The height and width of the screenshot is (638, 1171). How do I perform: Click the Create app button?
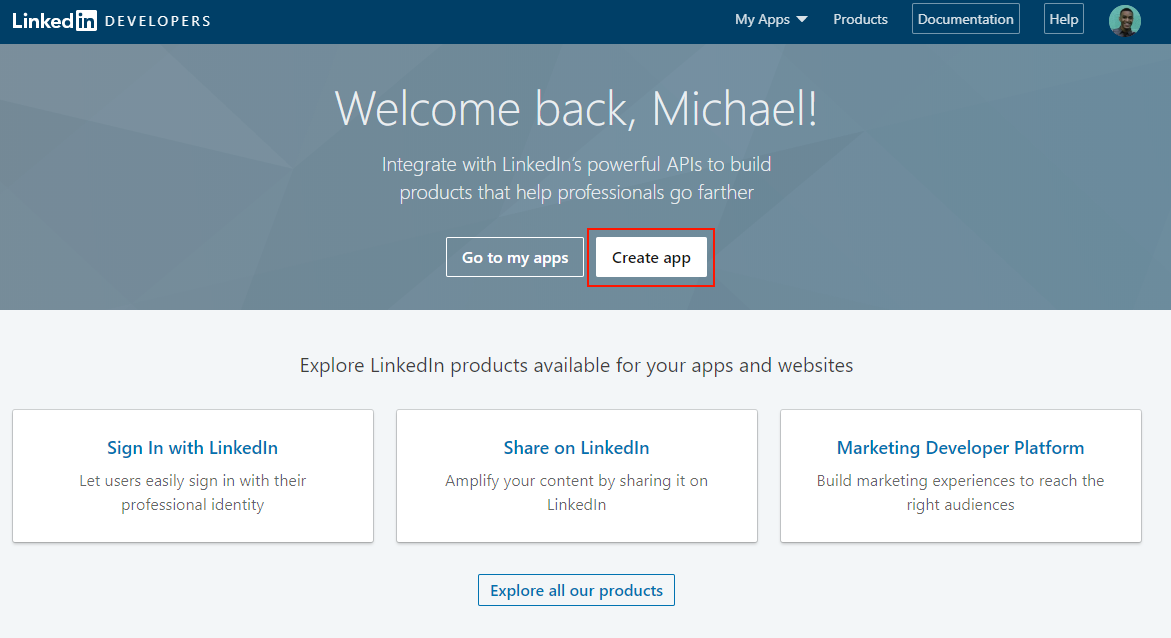(x=651, y=257)
